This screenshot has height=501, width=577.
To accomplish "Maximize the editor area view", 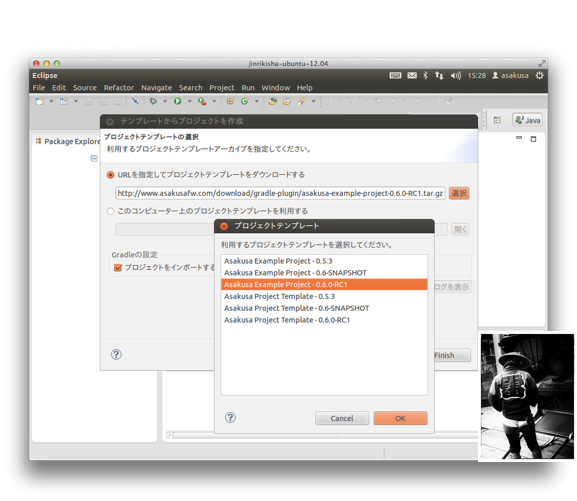I will 533,139.
